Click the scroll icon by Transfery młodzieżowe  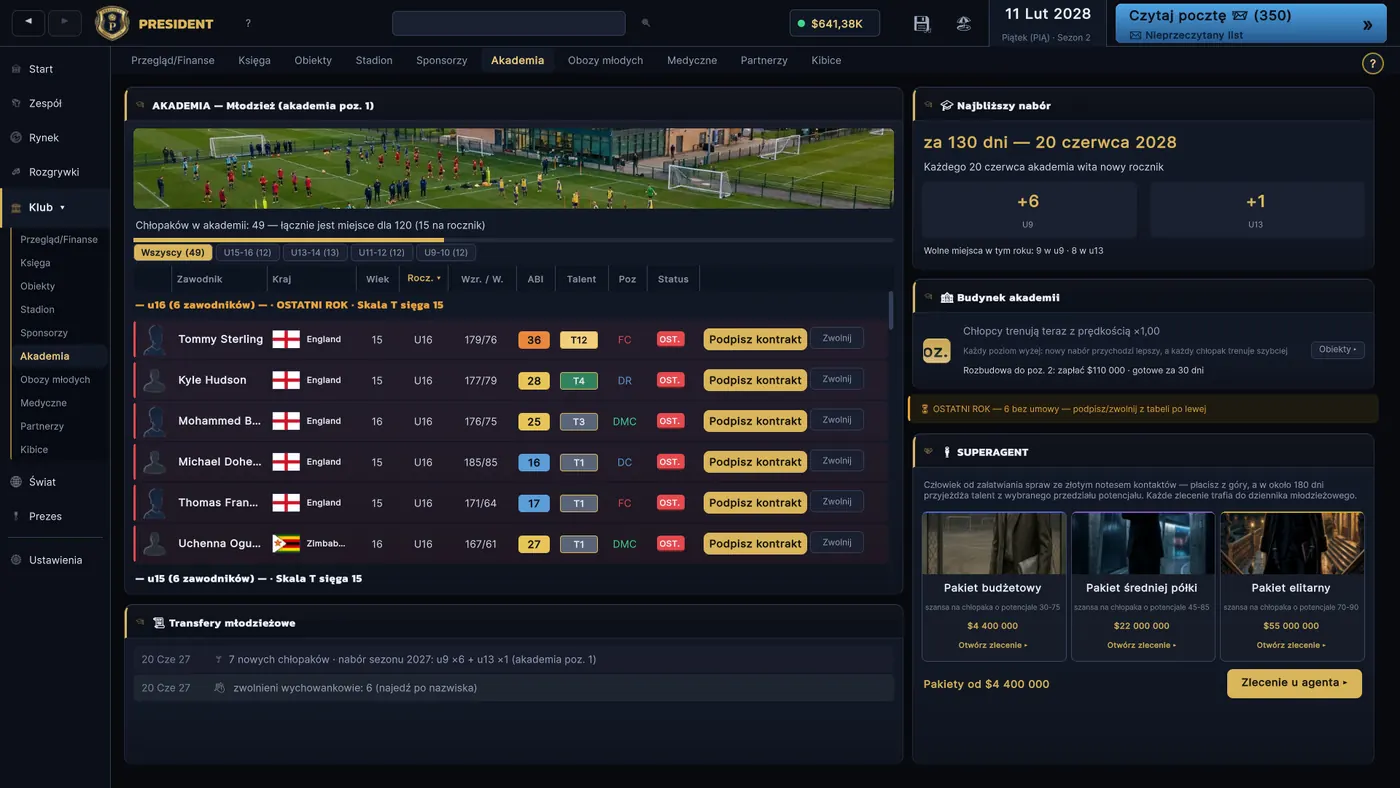pyautogui.click(x=158, y=623)
